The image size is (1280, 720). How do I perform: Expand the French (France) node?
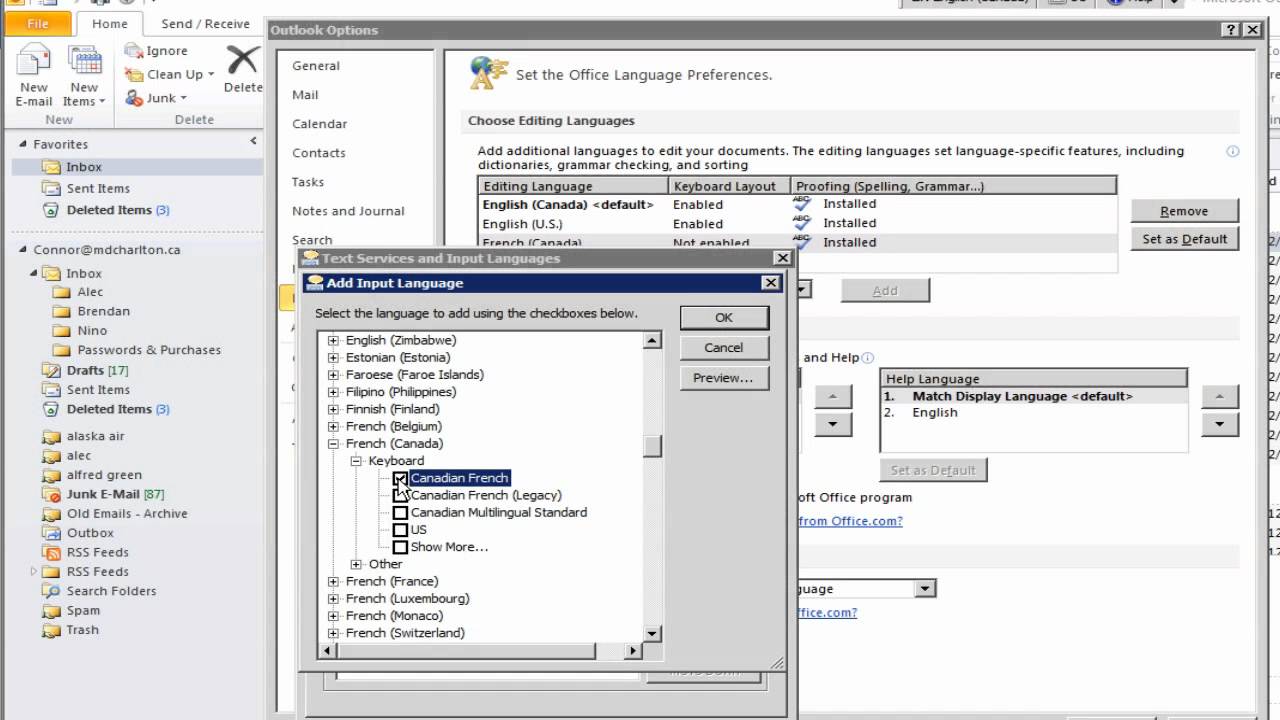coord(334,581)
